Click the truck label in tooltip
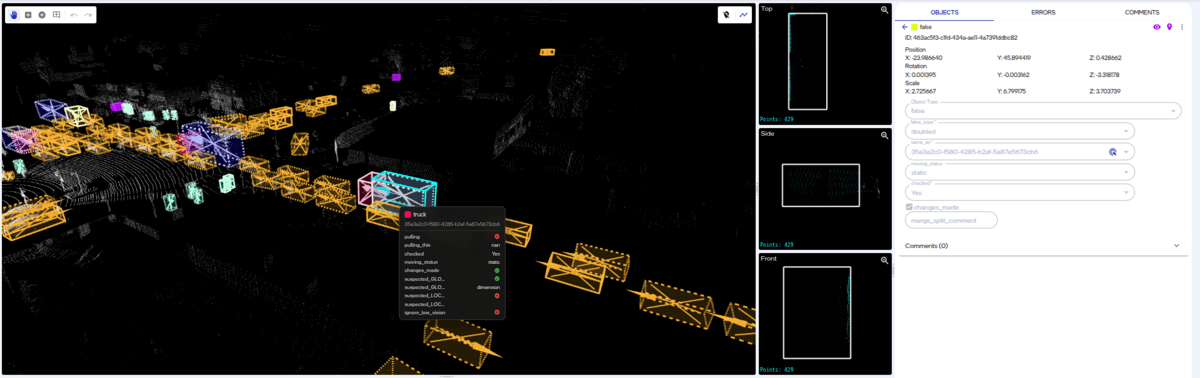1200x378 pixels. pyautogui.click(x=420, y=214)
